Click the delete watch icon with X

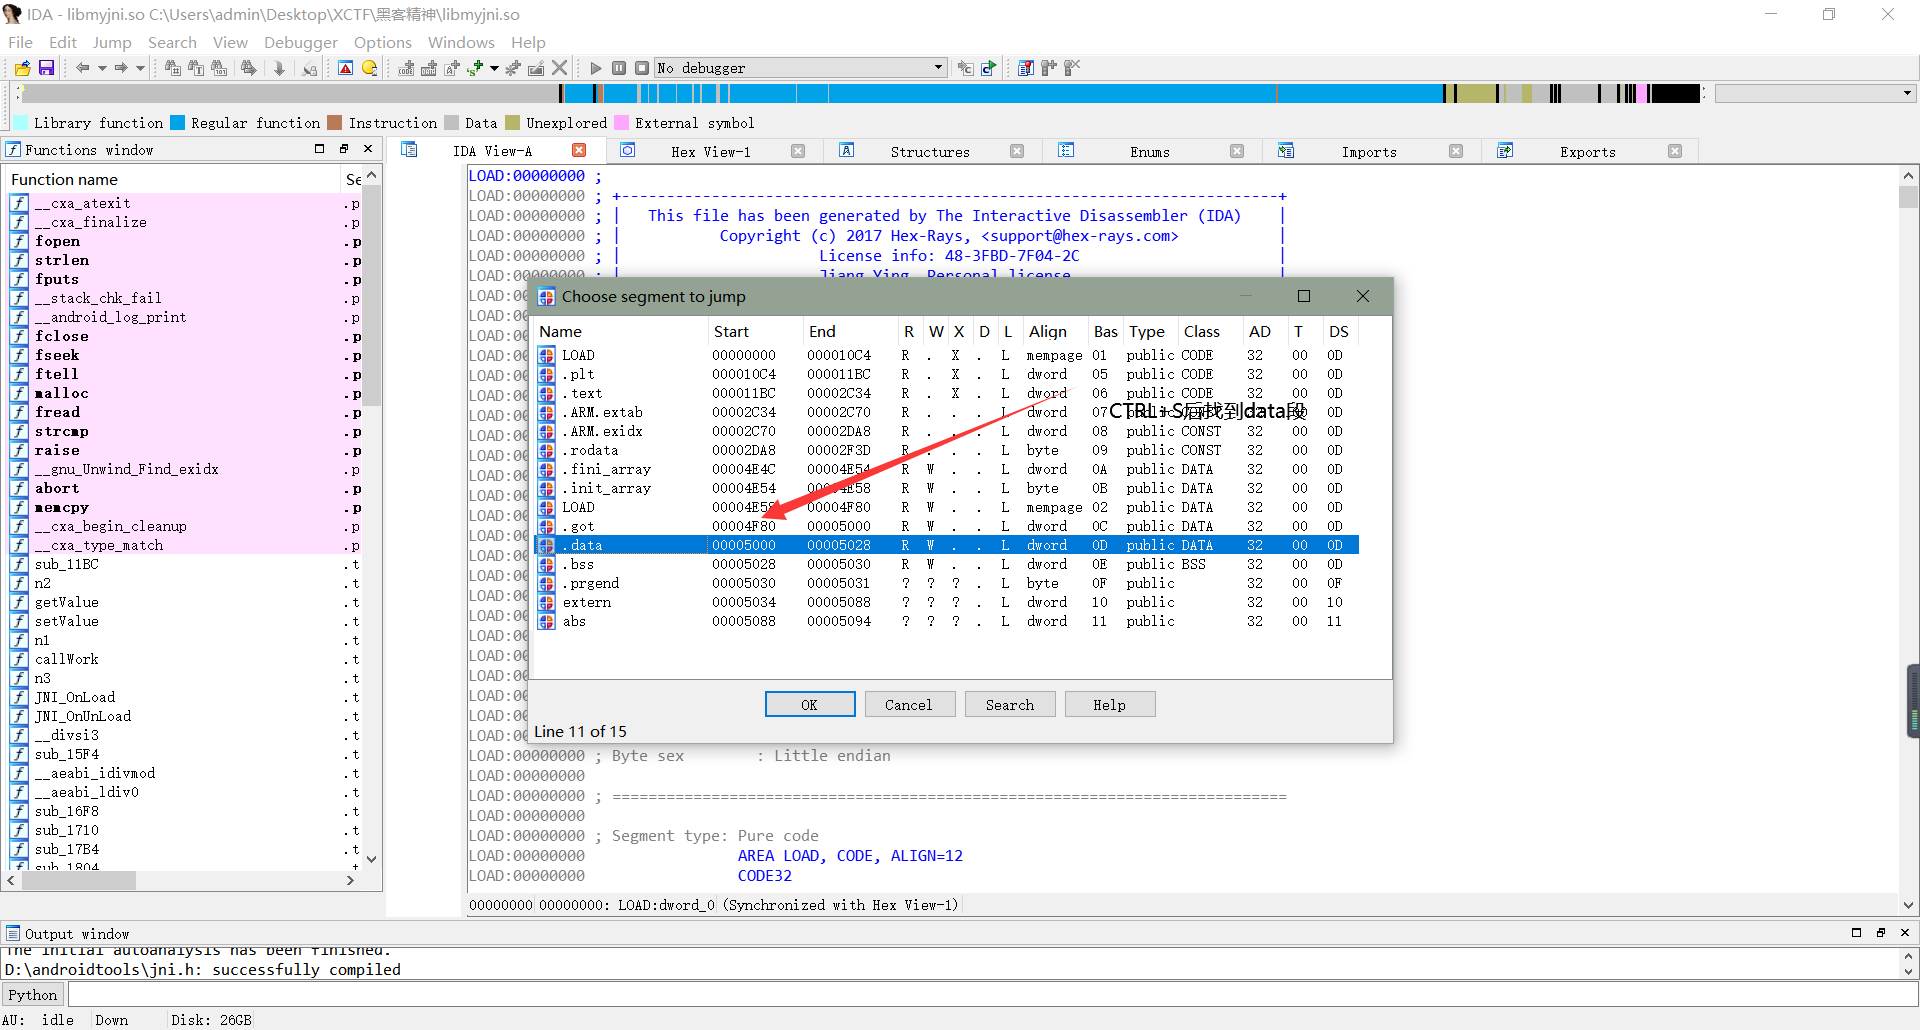(x=1072, y=68)
